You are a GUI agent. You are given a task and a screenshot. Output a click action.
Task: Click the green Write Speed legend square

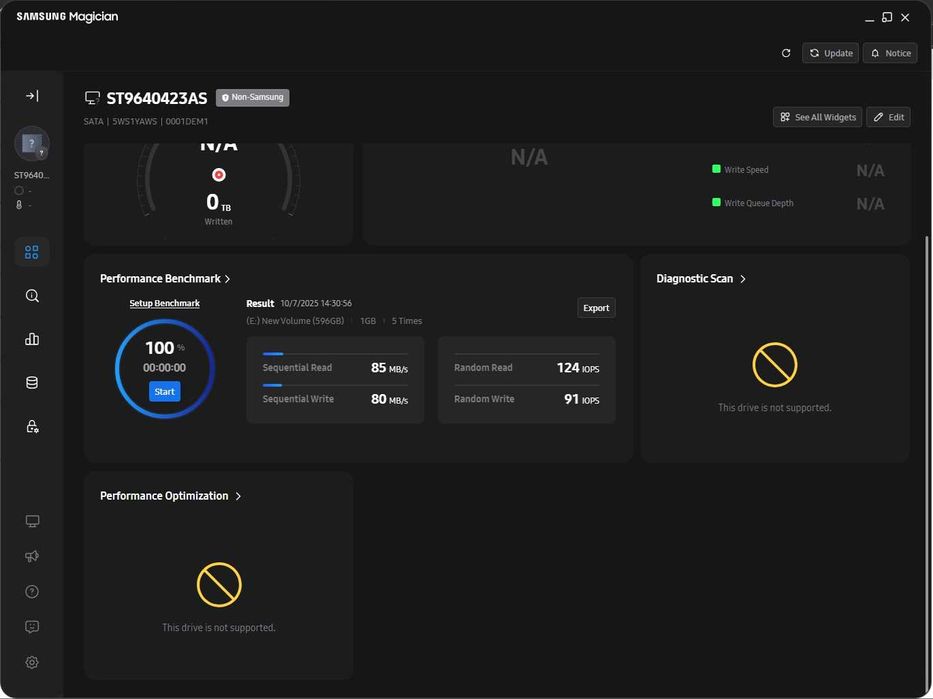click(x=716, y=169)
